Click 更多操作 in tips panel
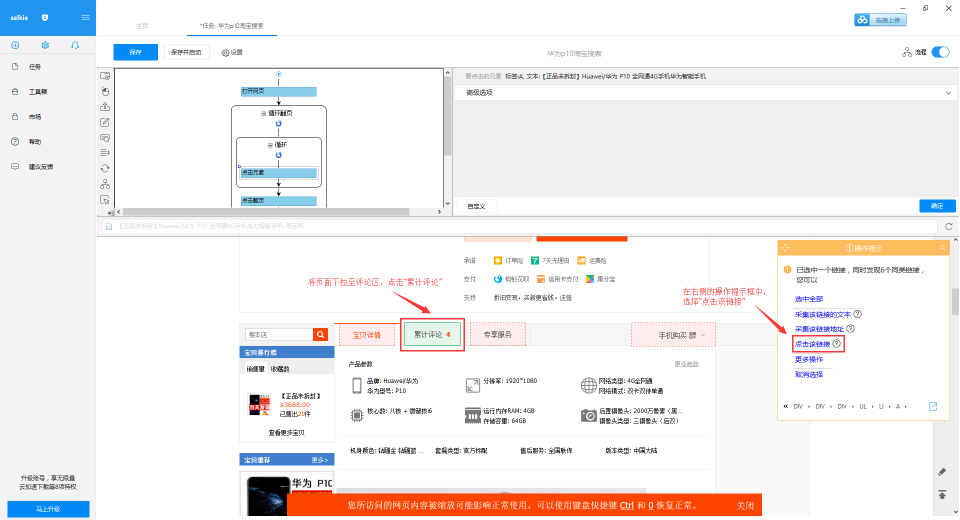Screen dimensions: 960x520 coord(809,360)
